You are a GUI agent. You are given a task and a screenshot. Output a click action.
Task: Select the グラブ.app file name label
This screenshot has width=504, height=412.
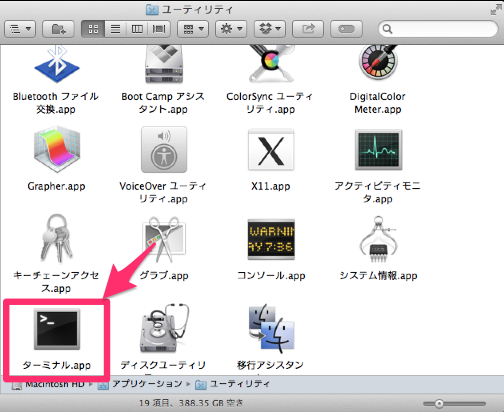pyautogui.click(x=164, y=276)
